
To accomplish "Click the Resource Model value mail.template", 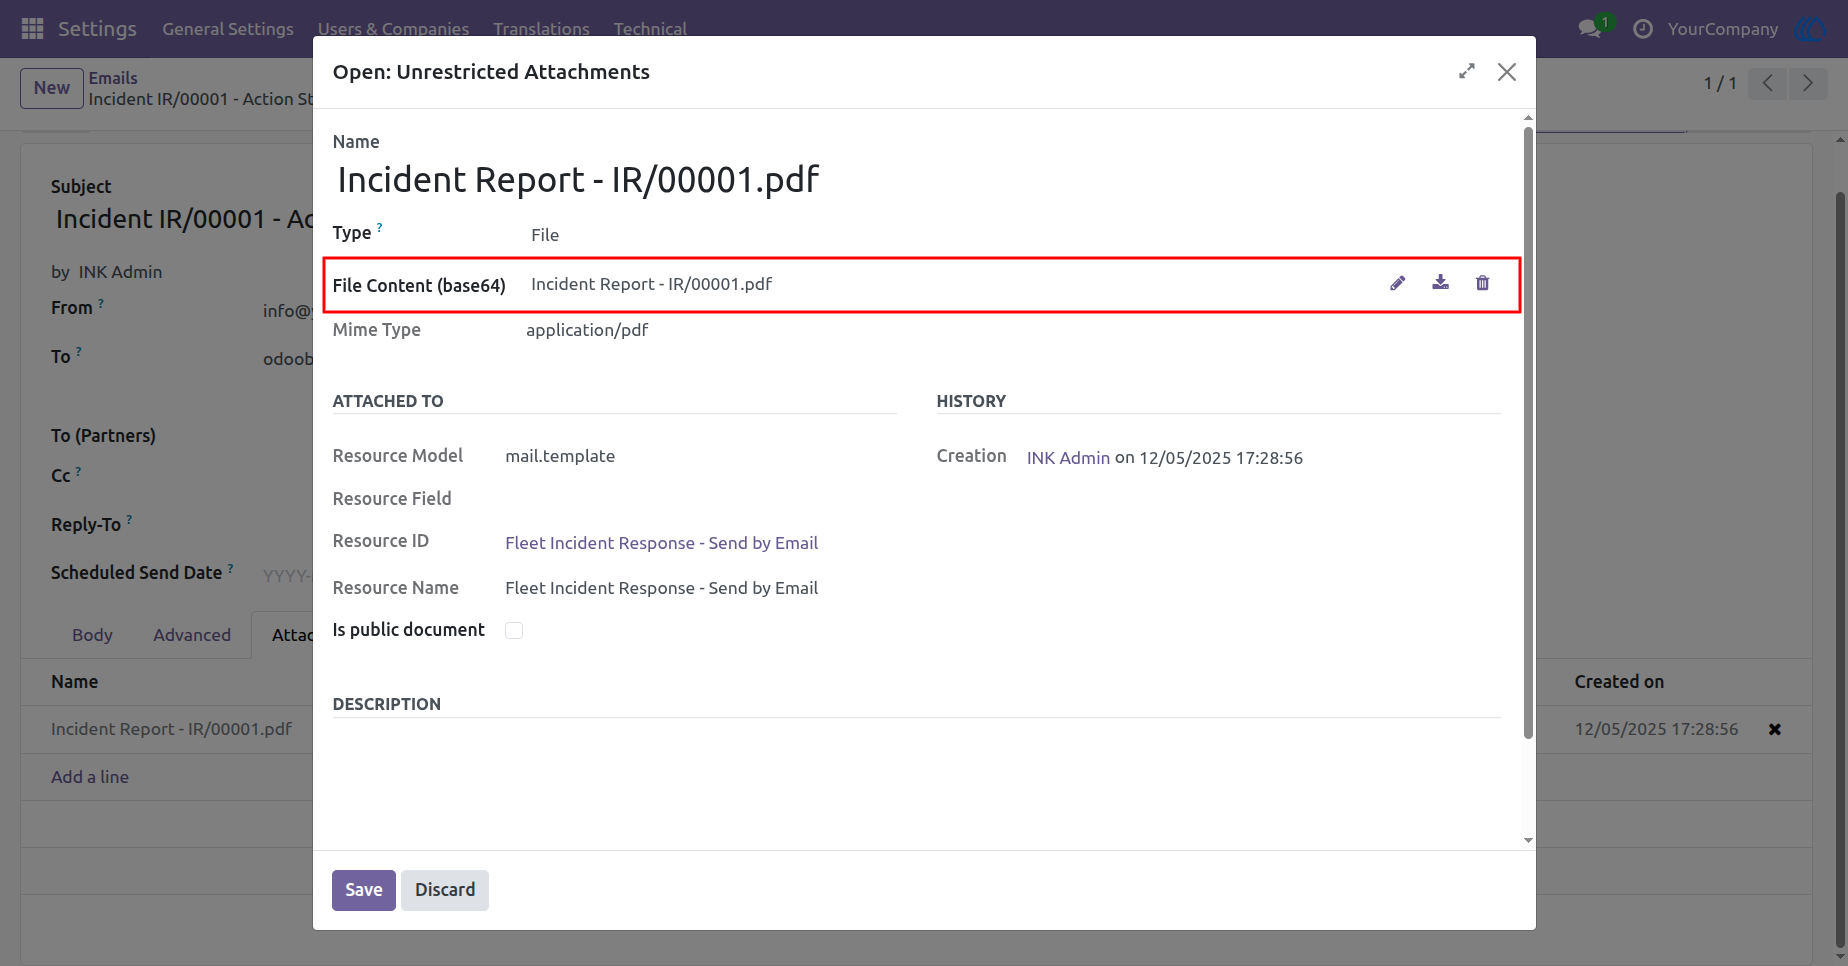I will pos(560,456).
